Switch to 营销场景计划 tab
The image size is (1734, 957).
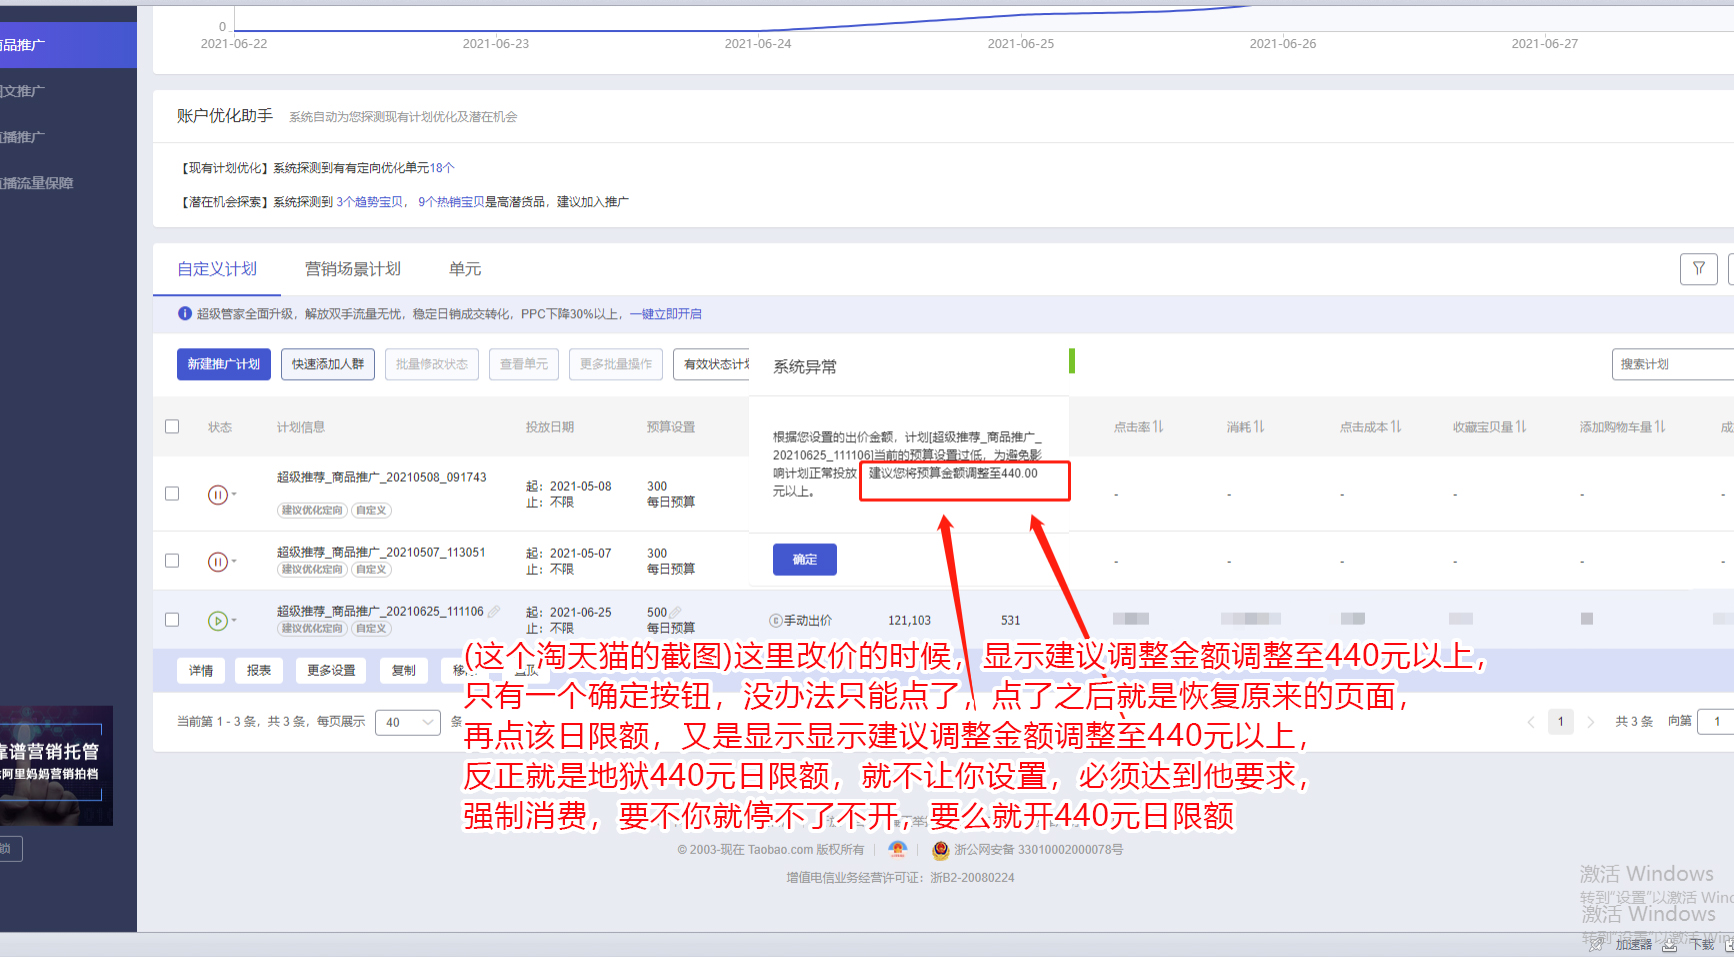pyautogui.click(x=352, y=269)
